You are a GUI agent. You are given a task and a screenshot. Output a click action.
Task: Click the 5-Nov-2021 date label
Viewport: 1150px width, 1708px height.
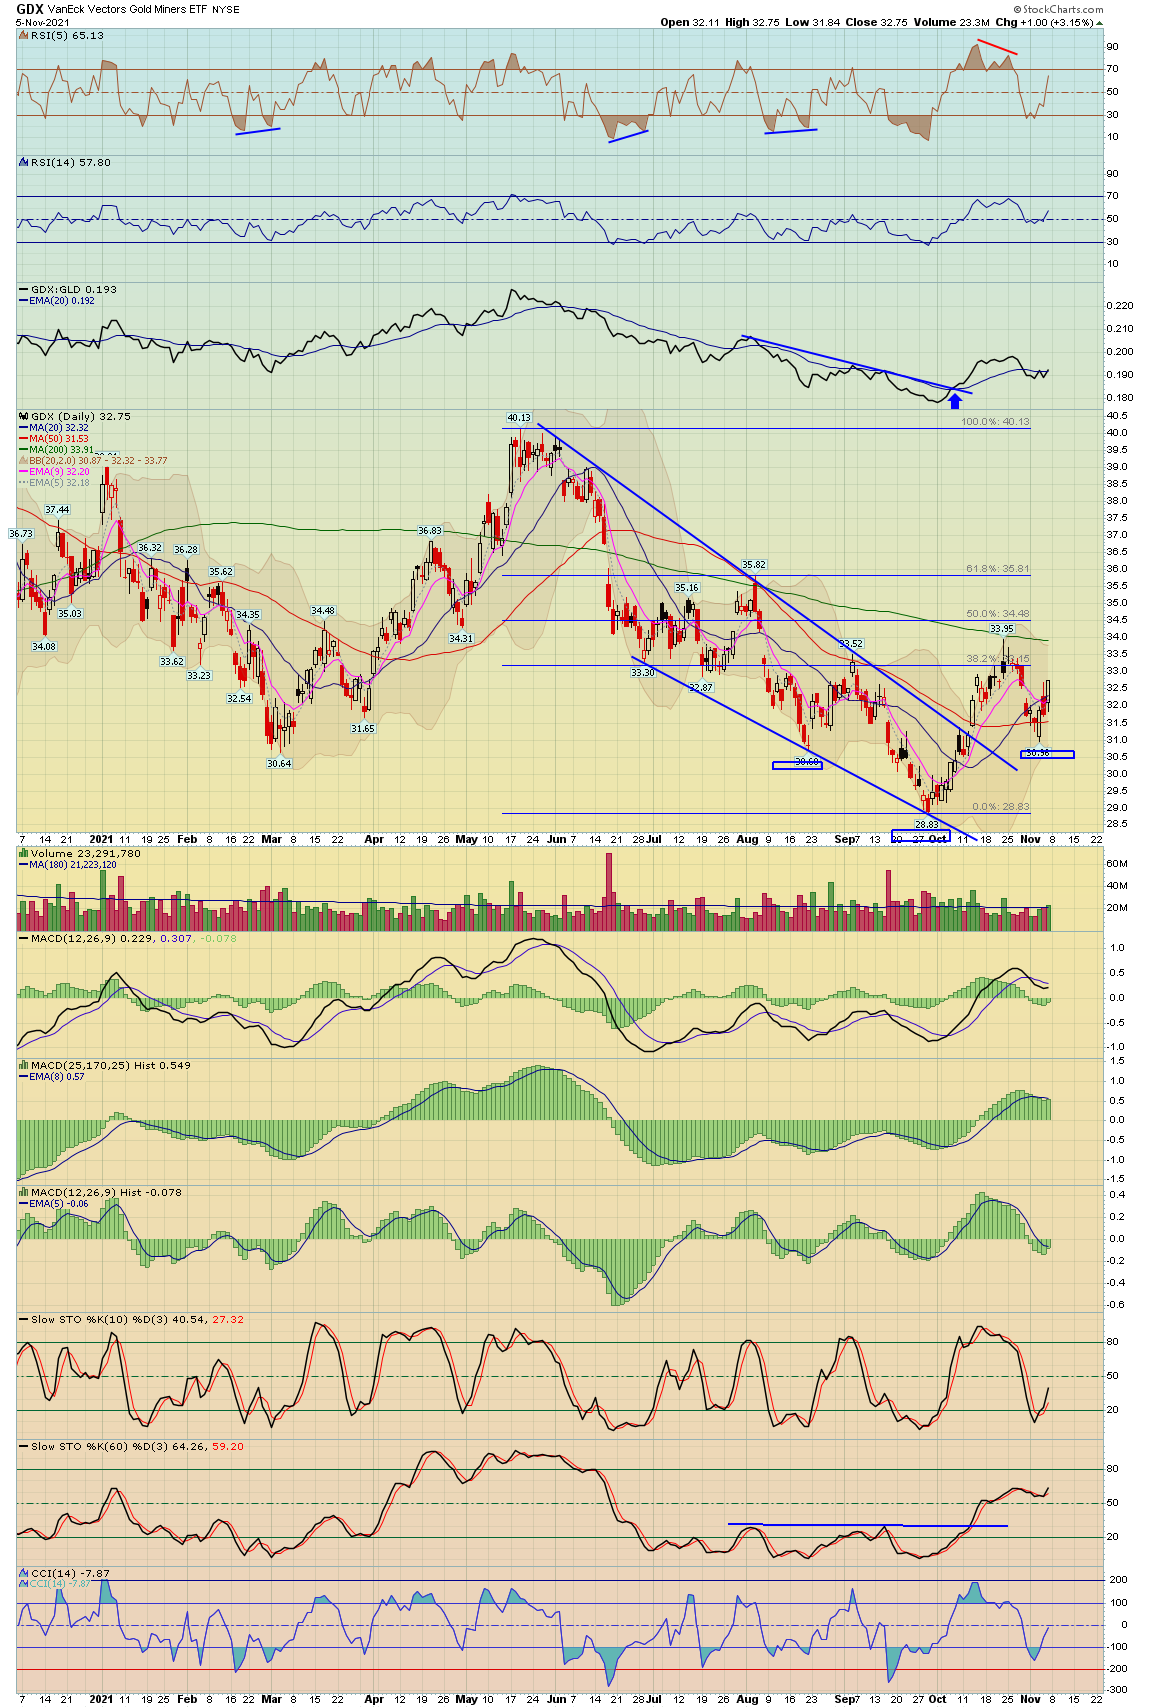(x=42, y=22)
